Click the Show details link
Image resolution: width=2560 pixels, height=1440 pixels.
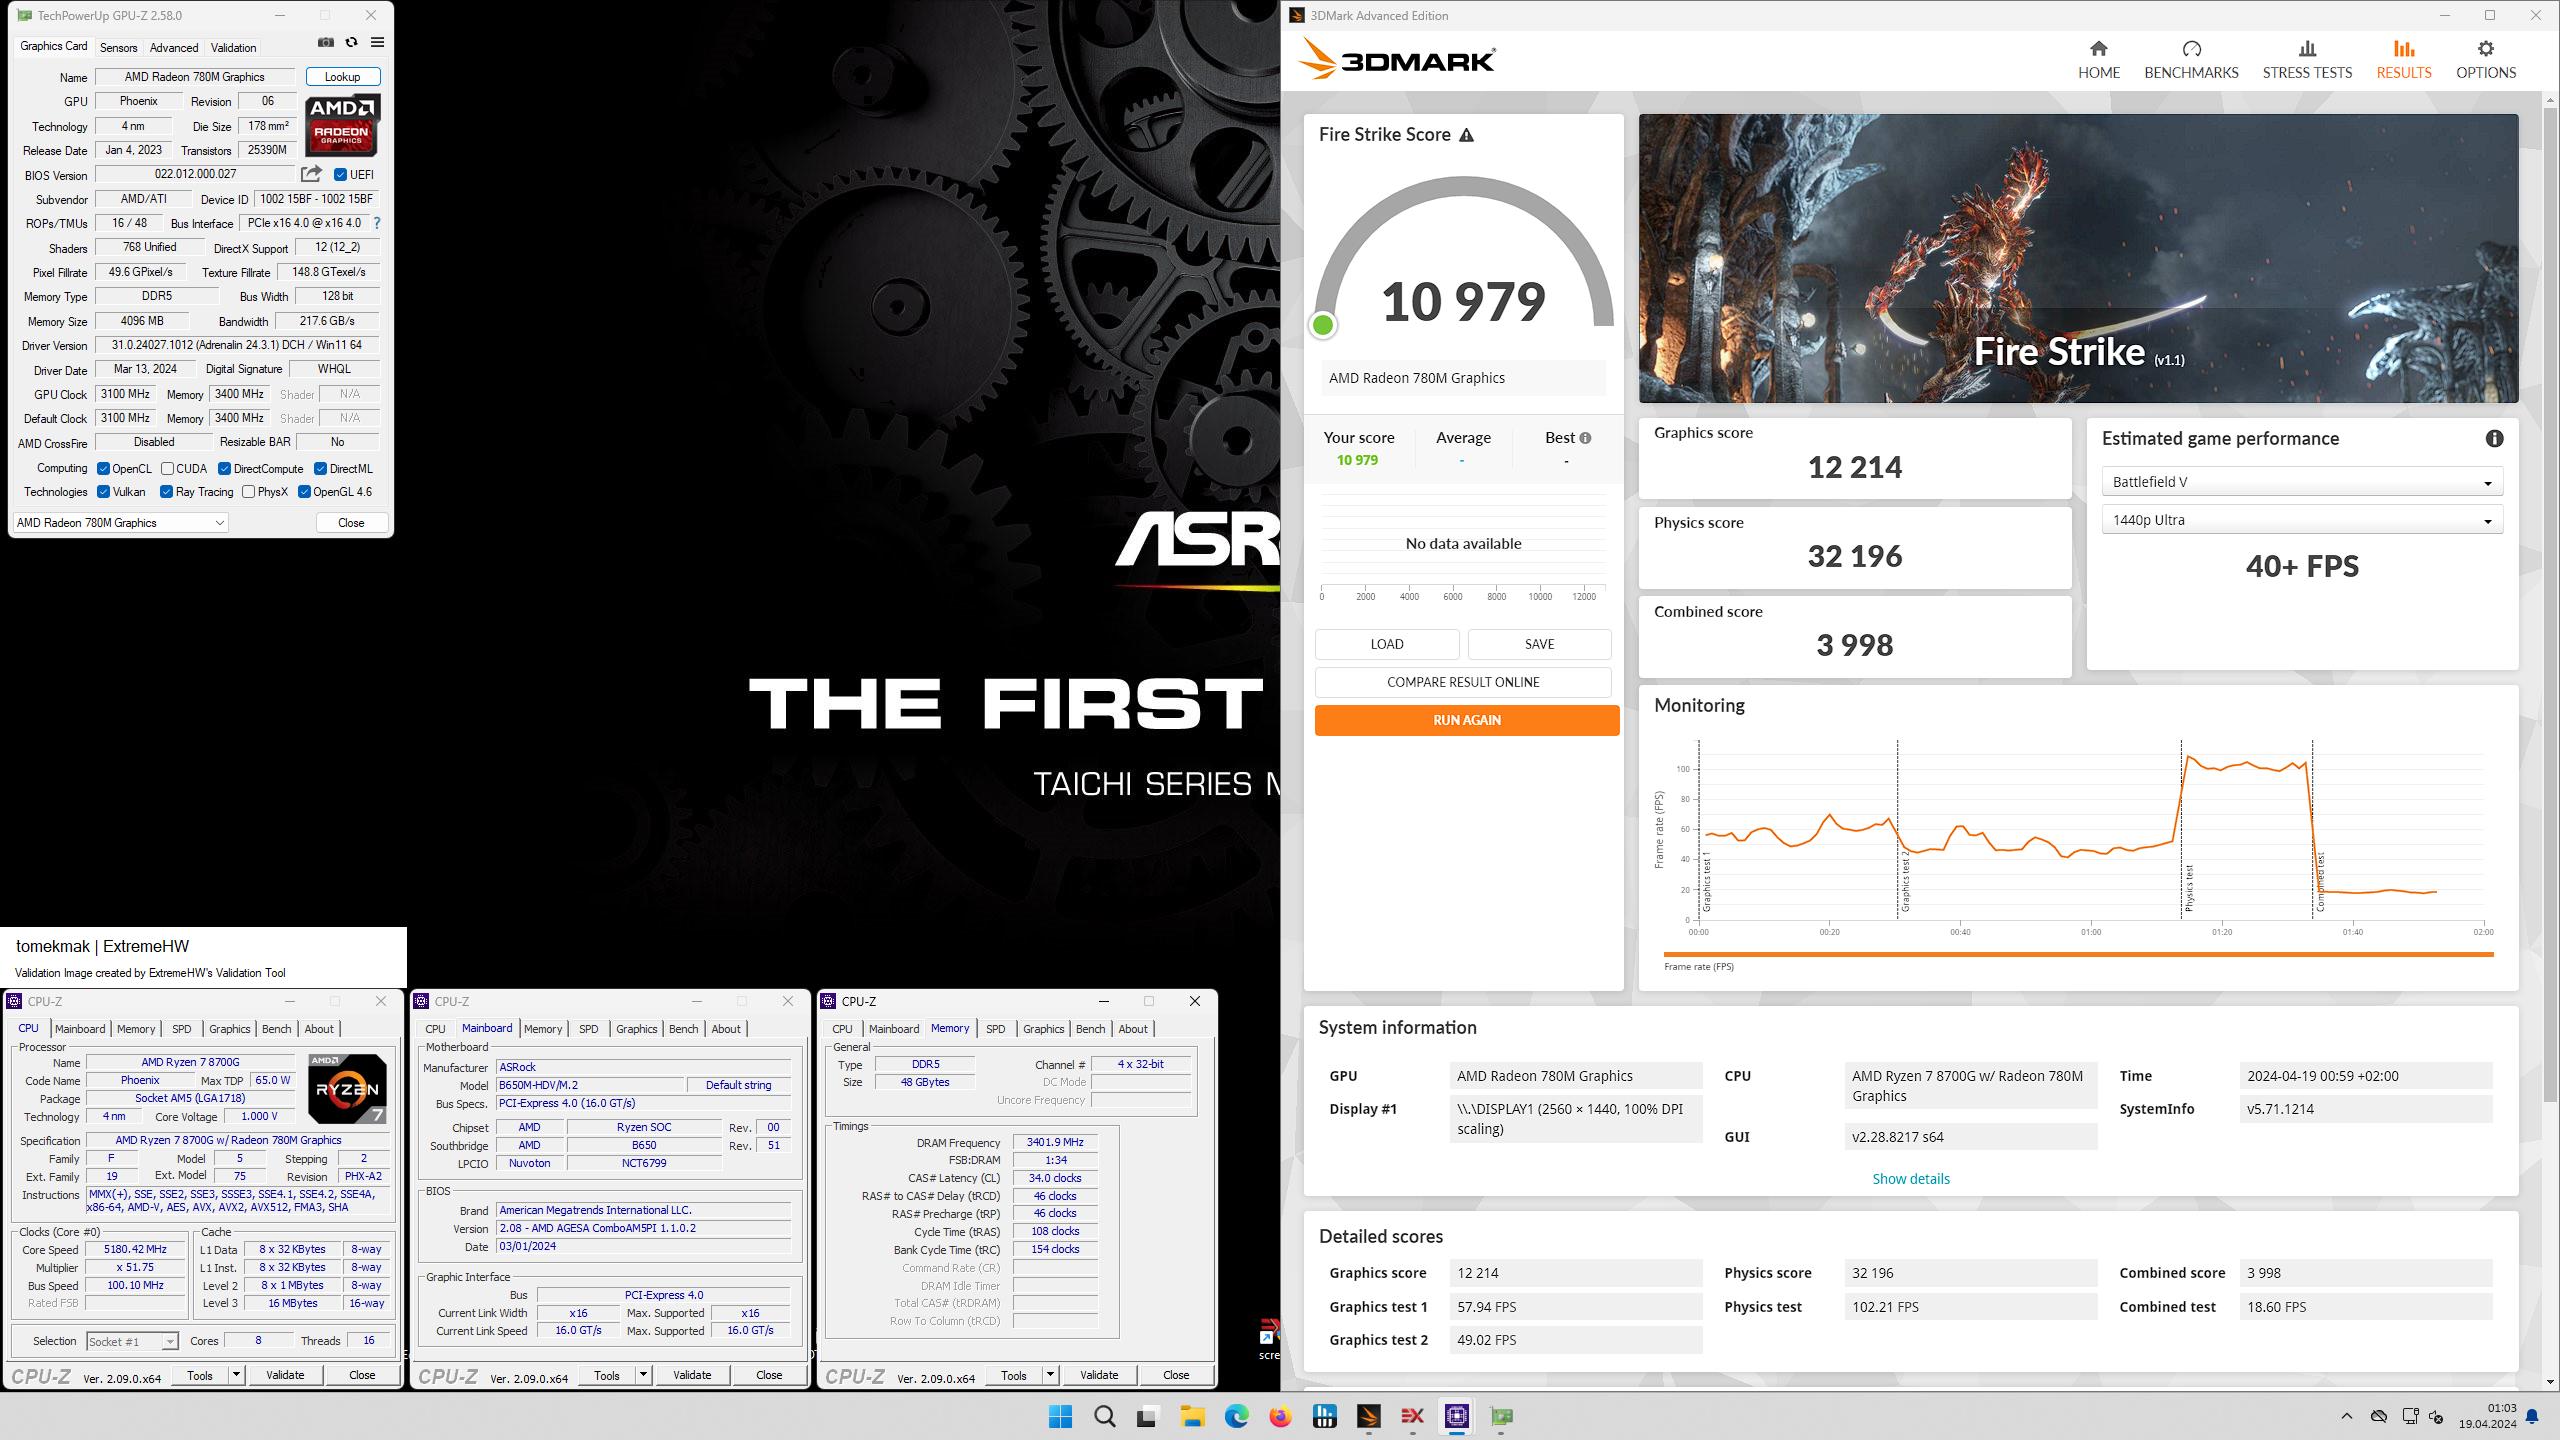1910,1179
